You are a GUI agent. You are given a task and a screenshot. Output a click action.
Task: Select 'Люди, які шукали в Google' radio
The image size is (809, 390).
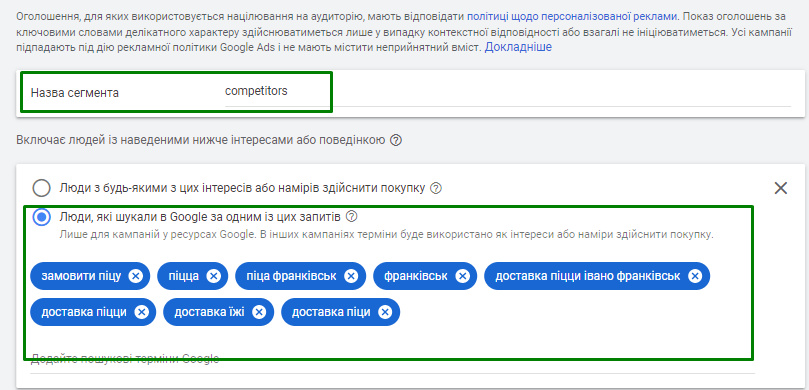(41, 217)
